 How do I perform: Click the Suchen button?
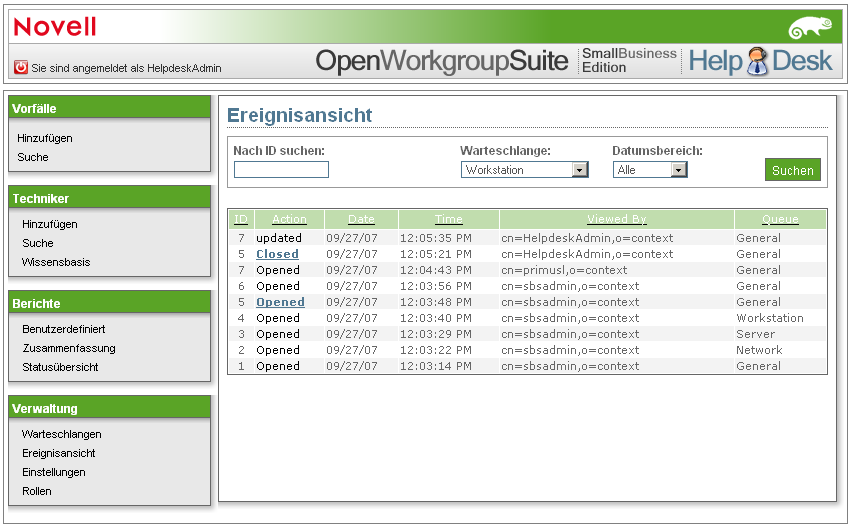pyautogui.click(x=792, y=170)
